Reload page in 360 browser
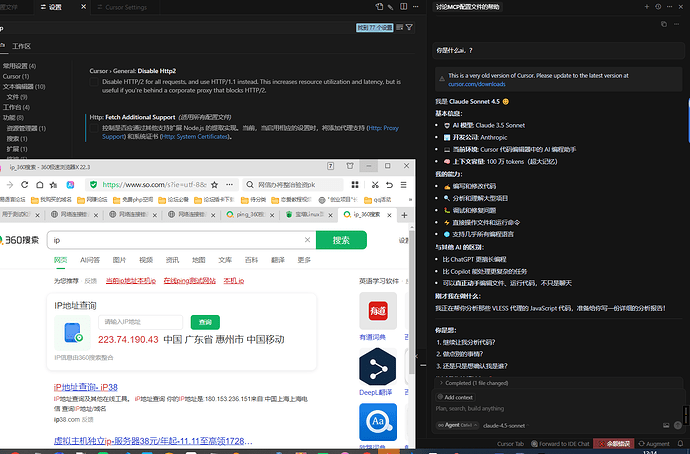Image resolution: width=690 pixels, height=454 pixels. tap(25, 185)
